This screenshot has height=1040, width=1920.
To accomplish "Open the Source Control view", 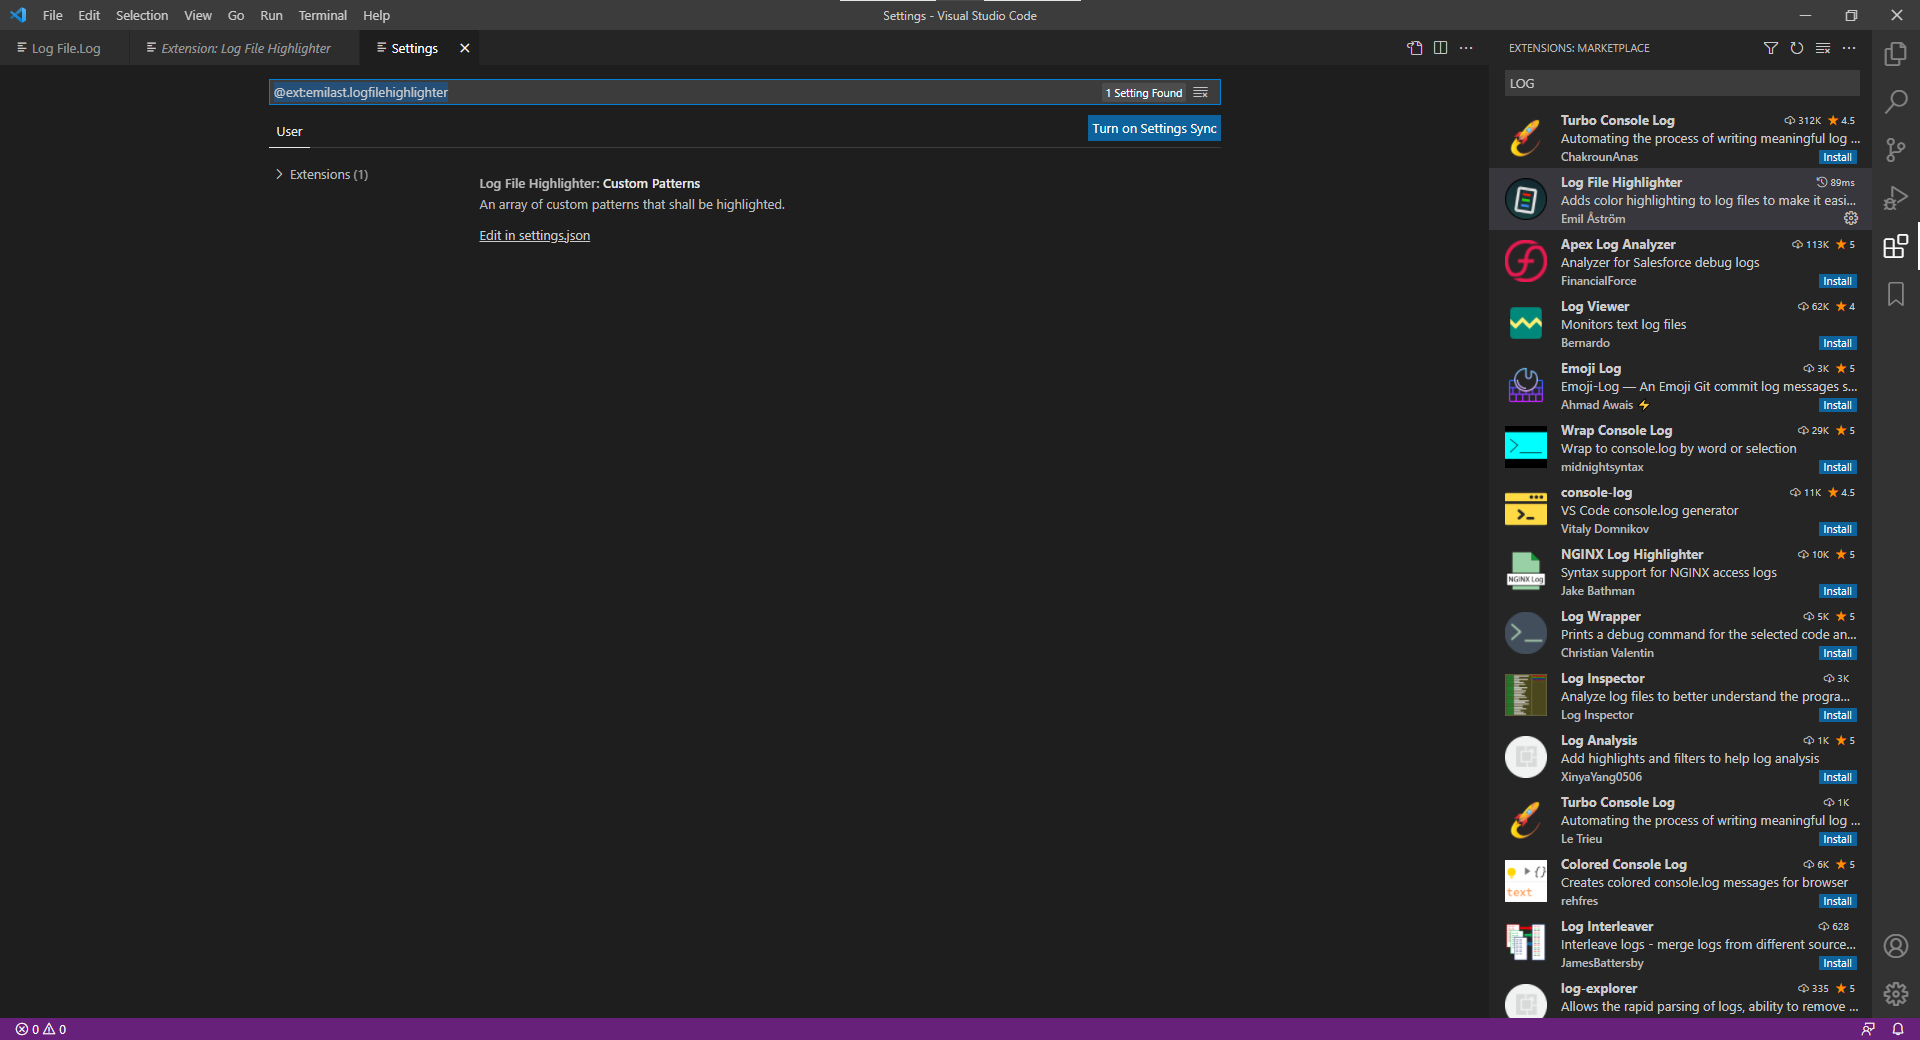I will 1895,150.
